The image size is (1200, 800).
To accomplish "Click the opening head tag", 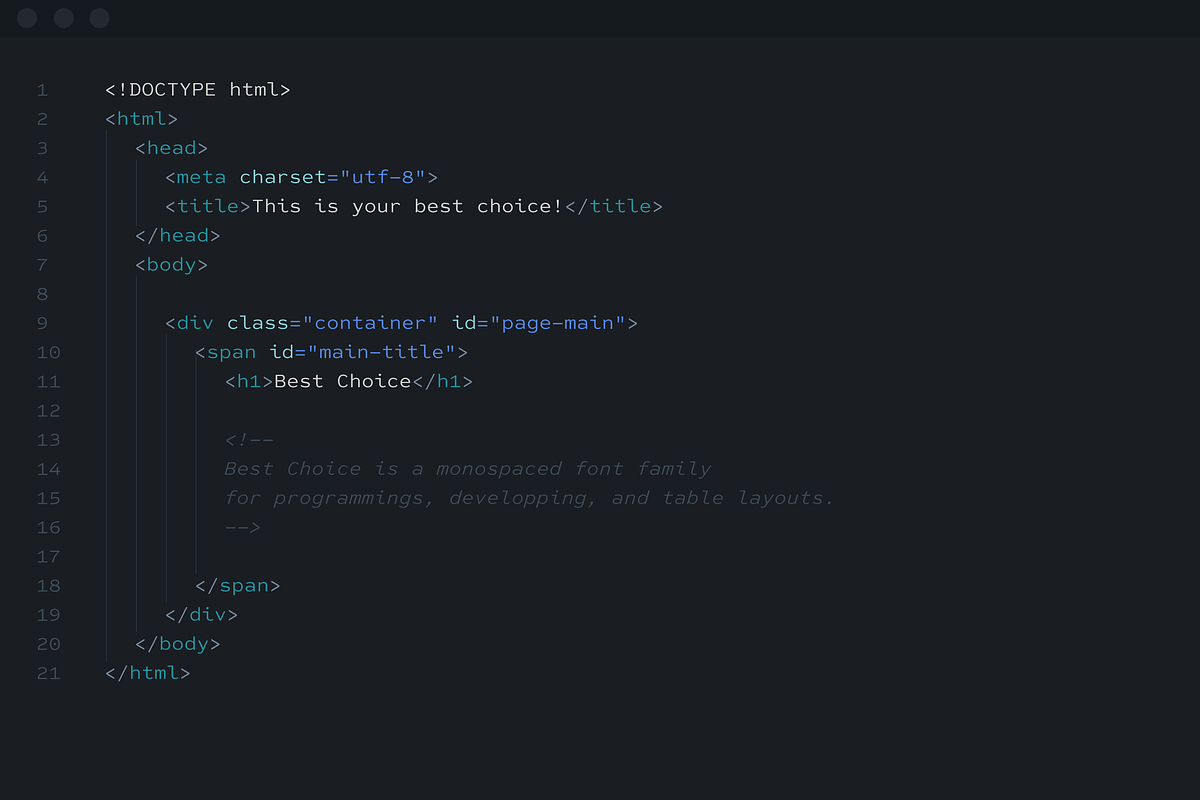I will tap(172, 148).
